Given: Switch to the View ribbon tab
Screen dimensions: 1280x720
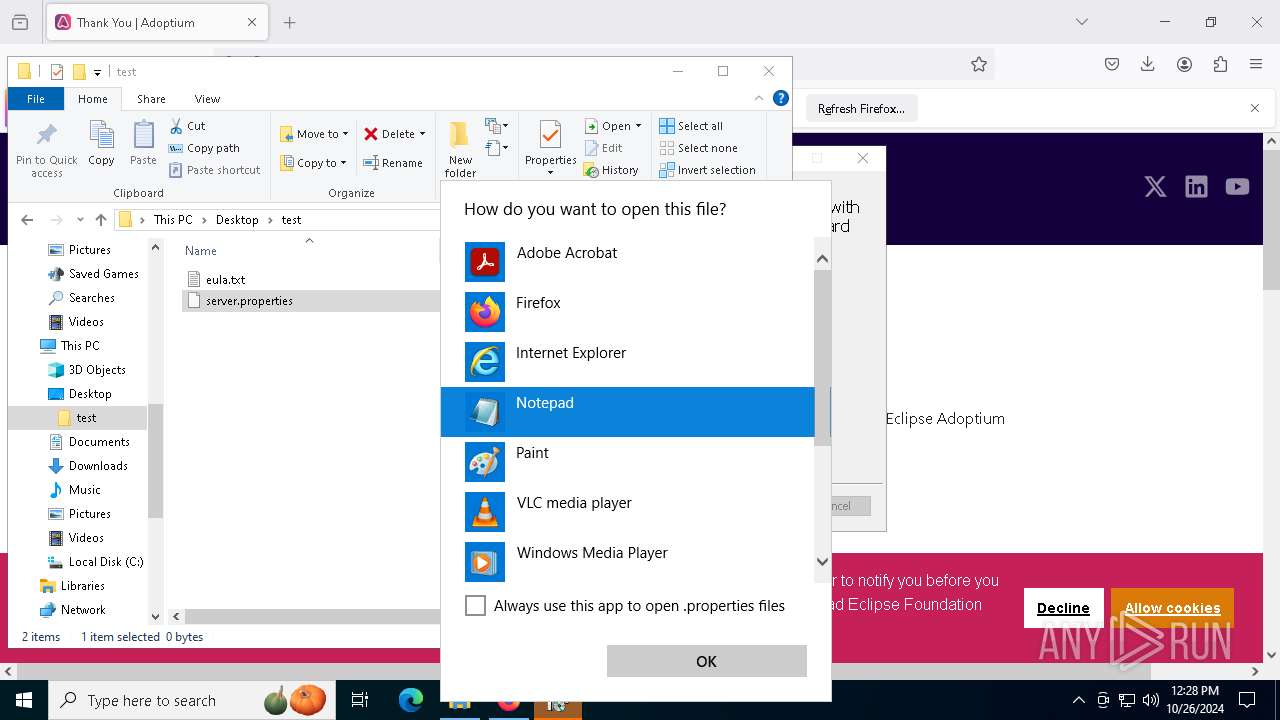Looking at the screenshot, I should point(207,99).
